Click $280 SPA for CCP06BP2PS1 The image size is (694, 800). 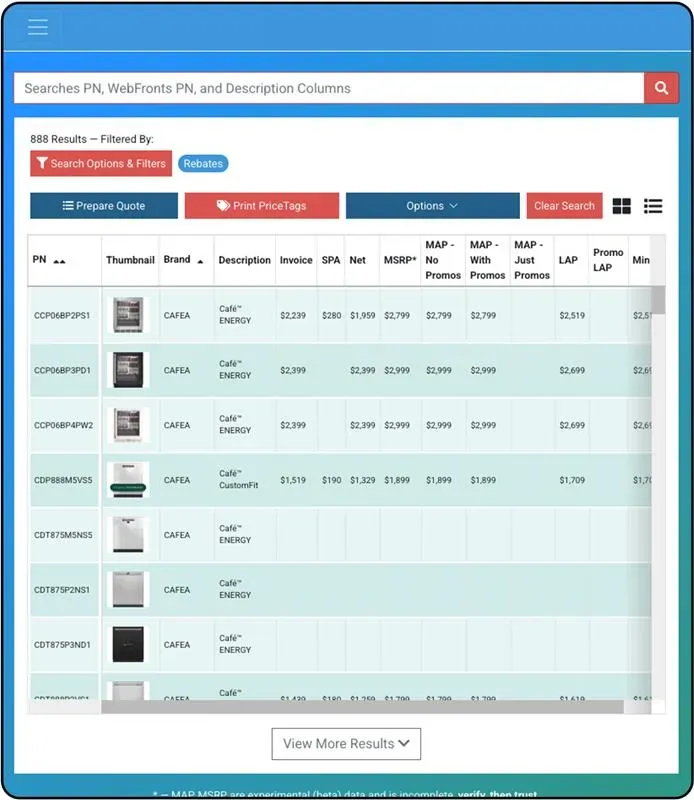pyautogui.click(x=332, y=315)
